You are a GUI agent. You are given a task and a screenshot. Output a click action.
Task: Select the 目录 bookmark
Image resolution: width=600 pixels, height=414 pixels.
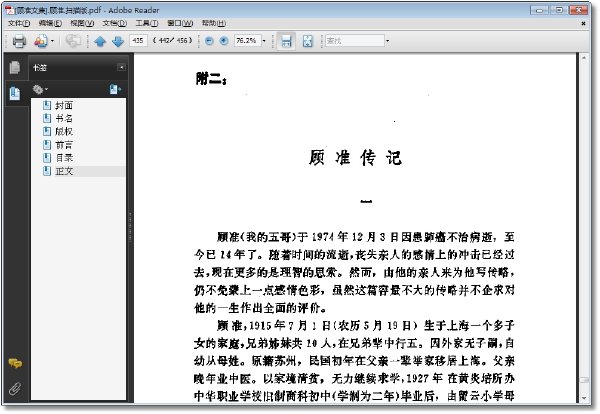[64, 158]
